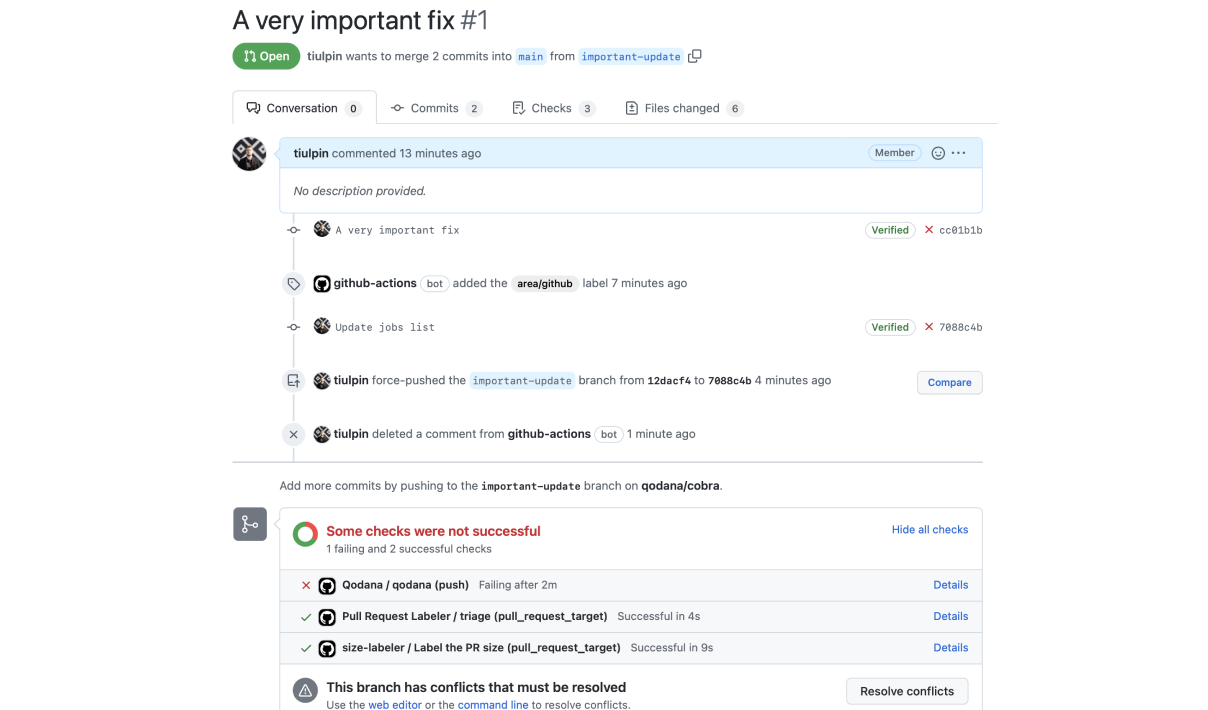This screenshot has width=1208, height=710.
Task: Click the Verified badge on the first commit
Action: click(889, 230)
